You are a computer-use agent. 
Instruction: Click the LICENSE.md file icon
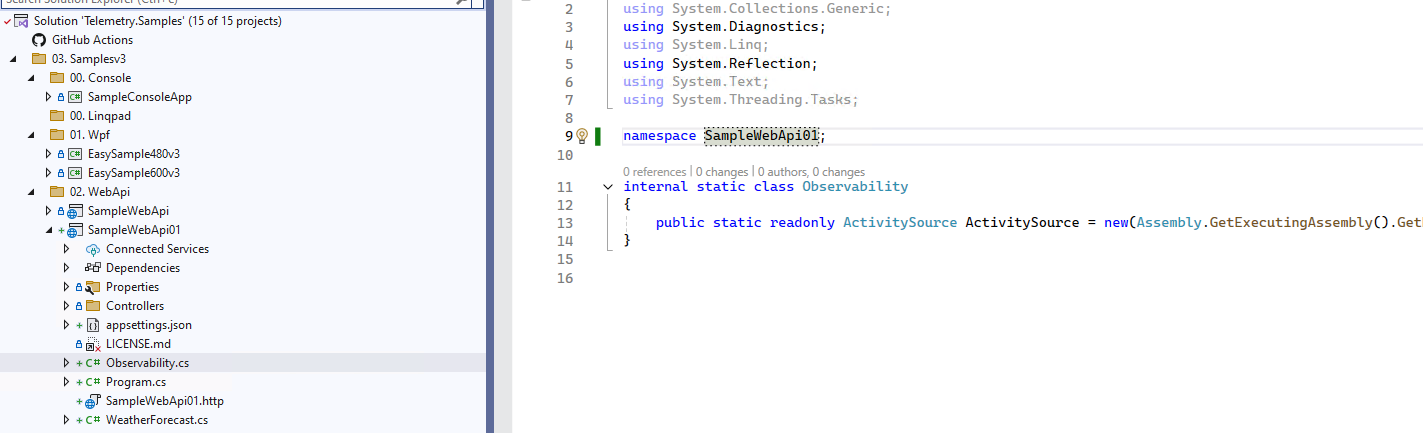pos(93,344)
